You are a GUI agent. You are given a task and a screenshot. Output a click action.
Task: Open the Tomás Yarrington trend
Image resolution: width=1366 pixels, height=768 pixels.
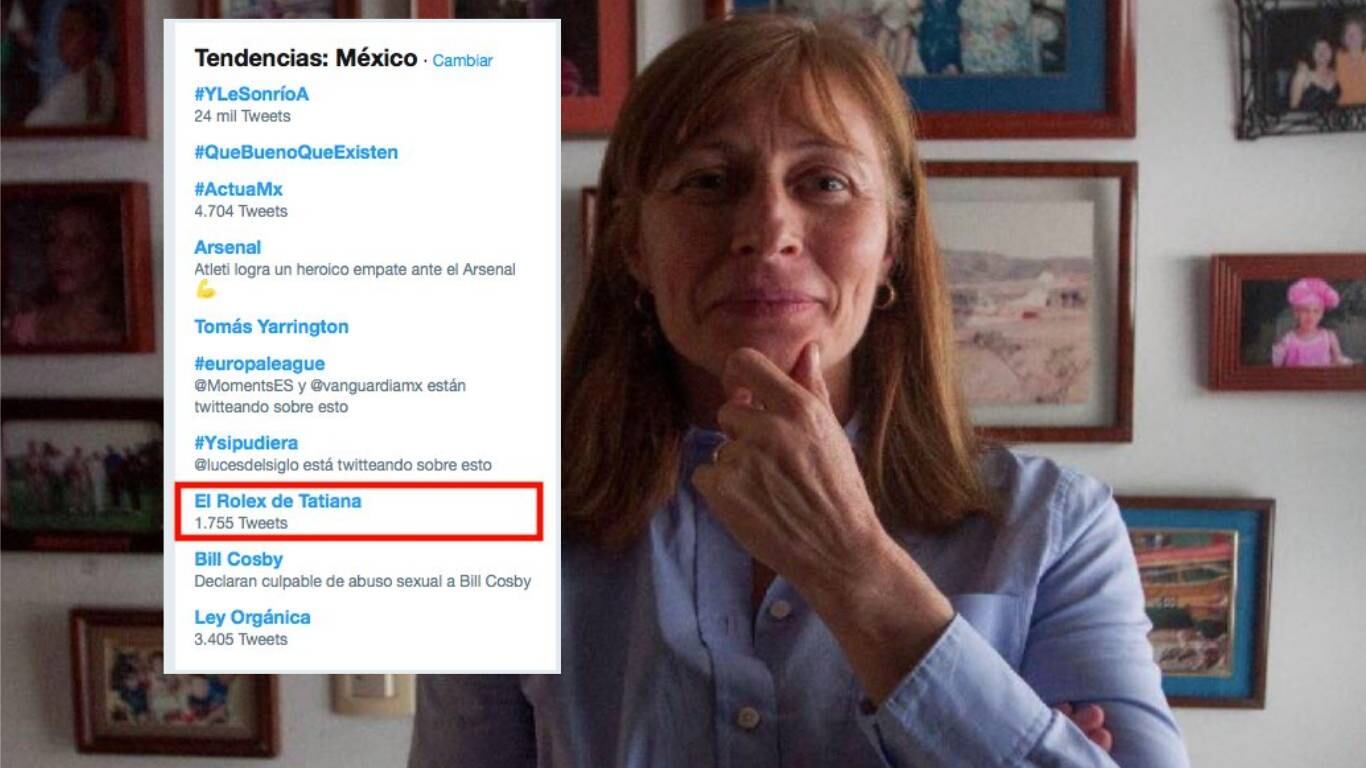[271, 326]
